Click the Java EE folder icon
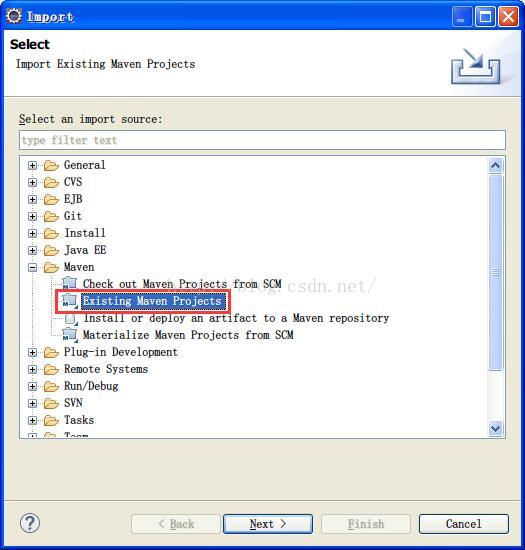 pos(51,250)
